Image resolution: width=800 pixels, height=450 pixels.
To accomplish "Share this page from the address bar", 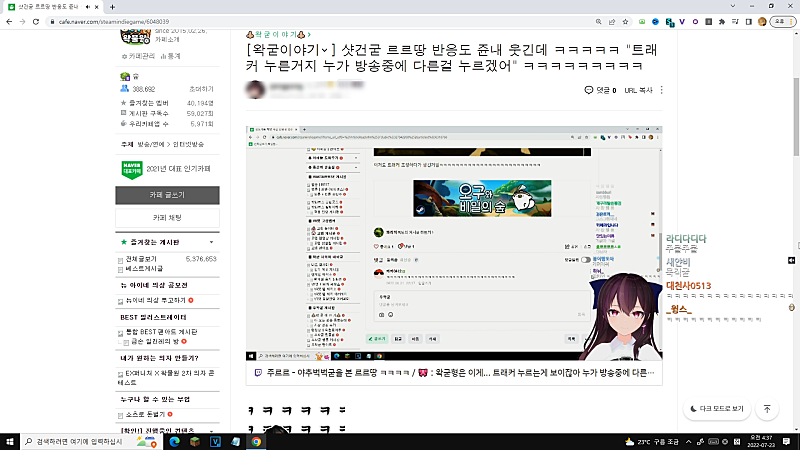I will point(612,22).
